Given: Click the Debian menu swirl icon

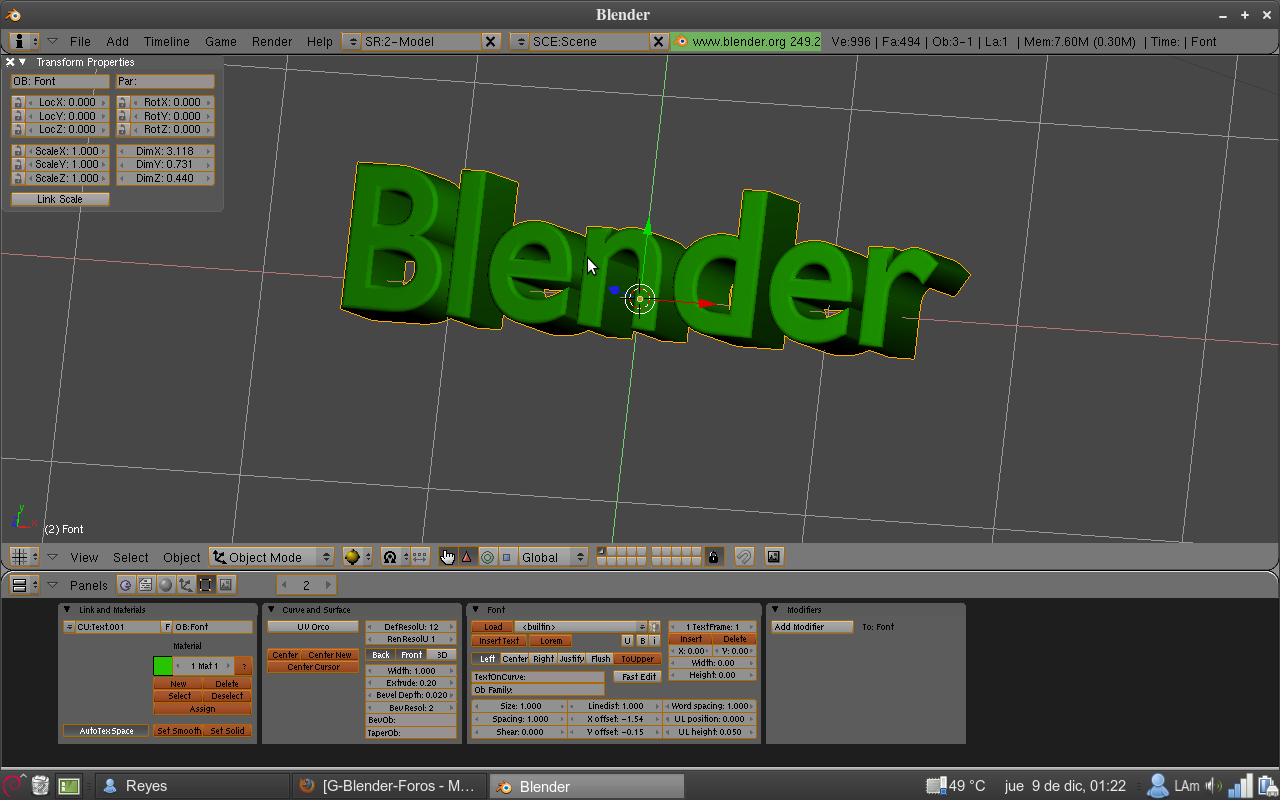Looking at the screenshot, I should click(x=13, y=786).
